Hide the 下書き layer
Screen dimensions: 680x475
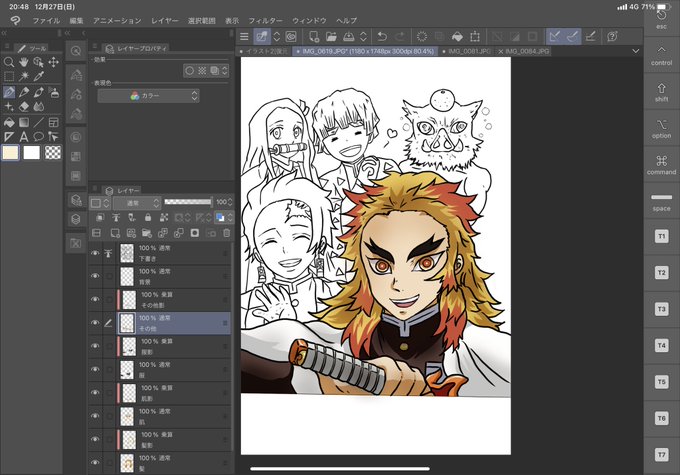(95, 253)
